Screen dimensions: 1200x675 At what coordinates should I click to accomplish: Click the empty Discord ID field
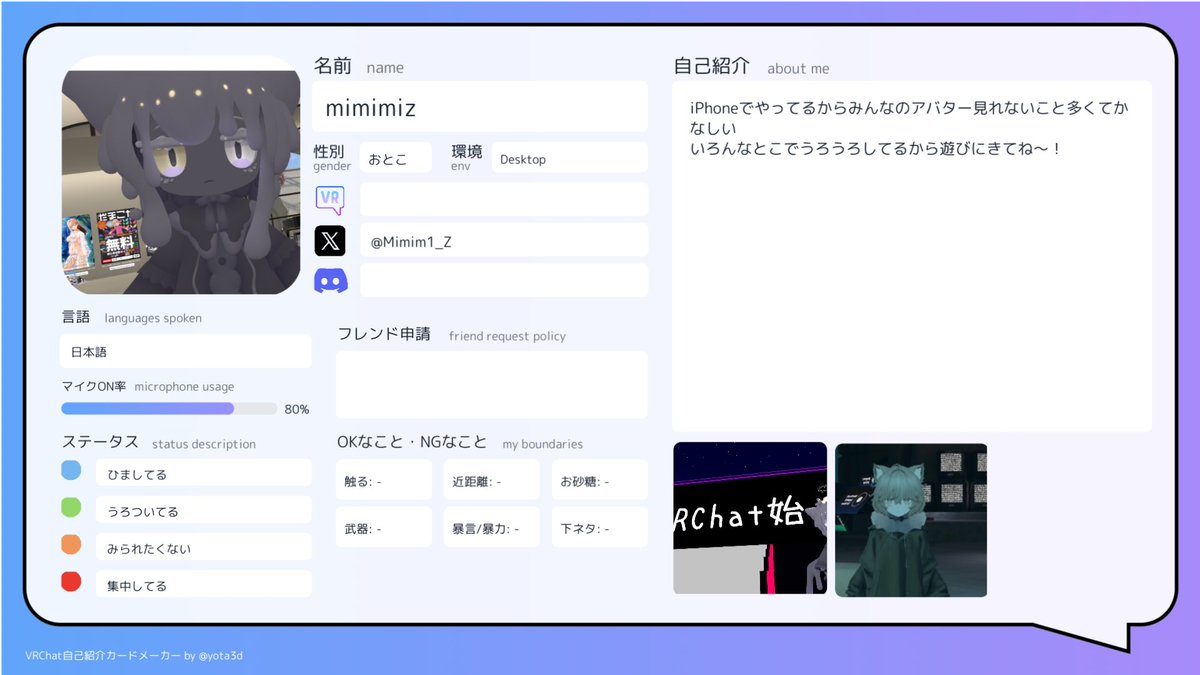pyautogui.click(x=504, y=280)
